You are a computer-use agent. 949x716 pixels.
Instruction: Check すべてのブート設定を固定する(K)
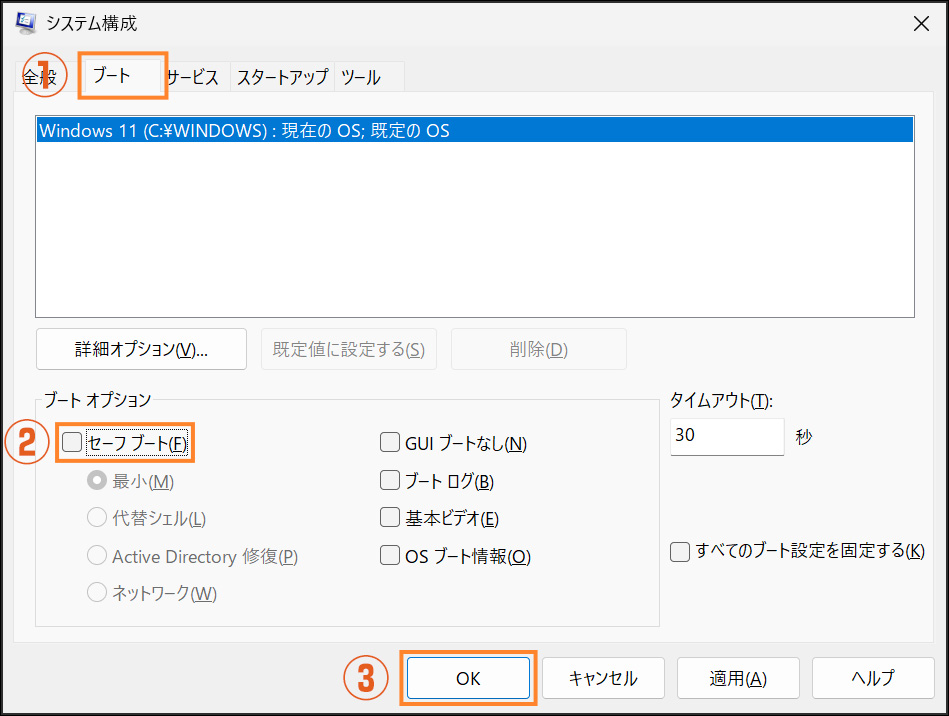click(680, 551)
